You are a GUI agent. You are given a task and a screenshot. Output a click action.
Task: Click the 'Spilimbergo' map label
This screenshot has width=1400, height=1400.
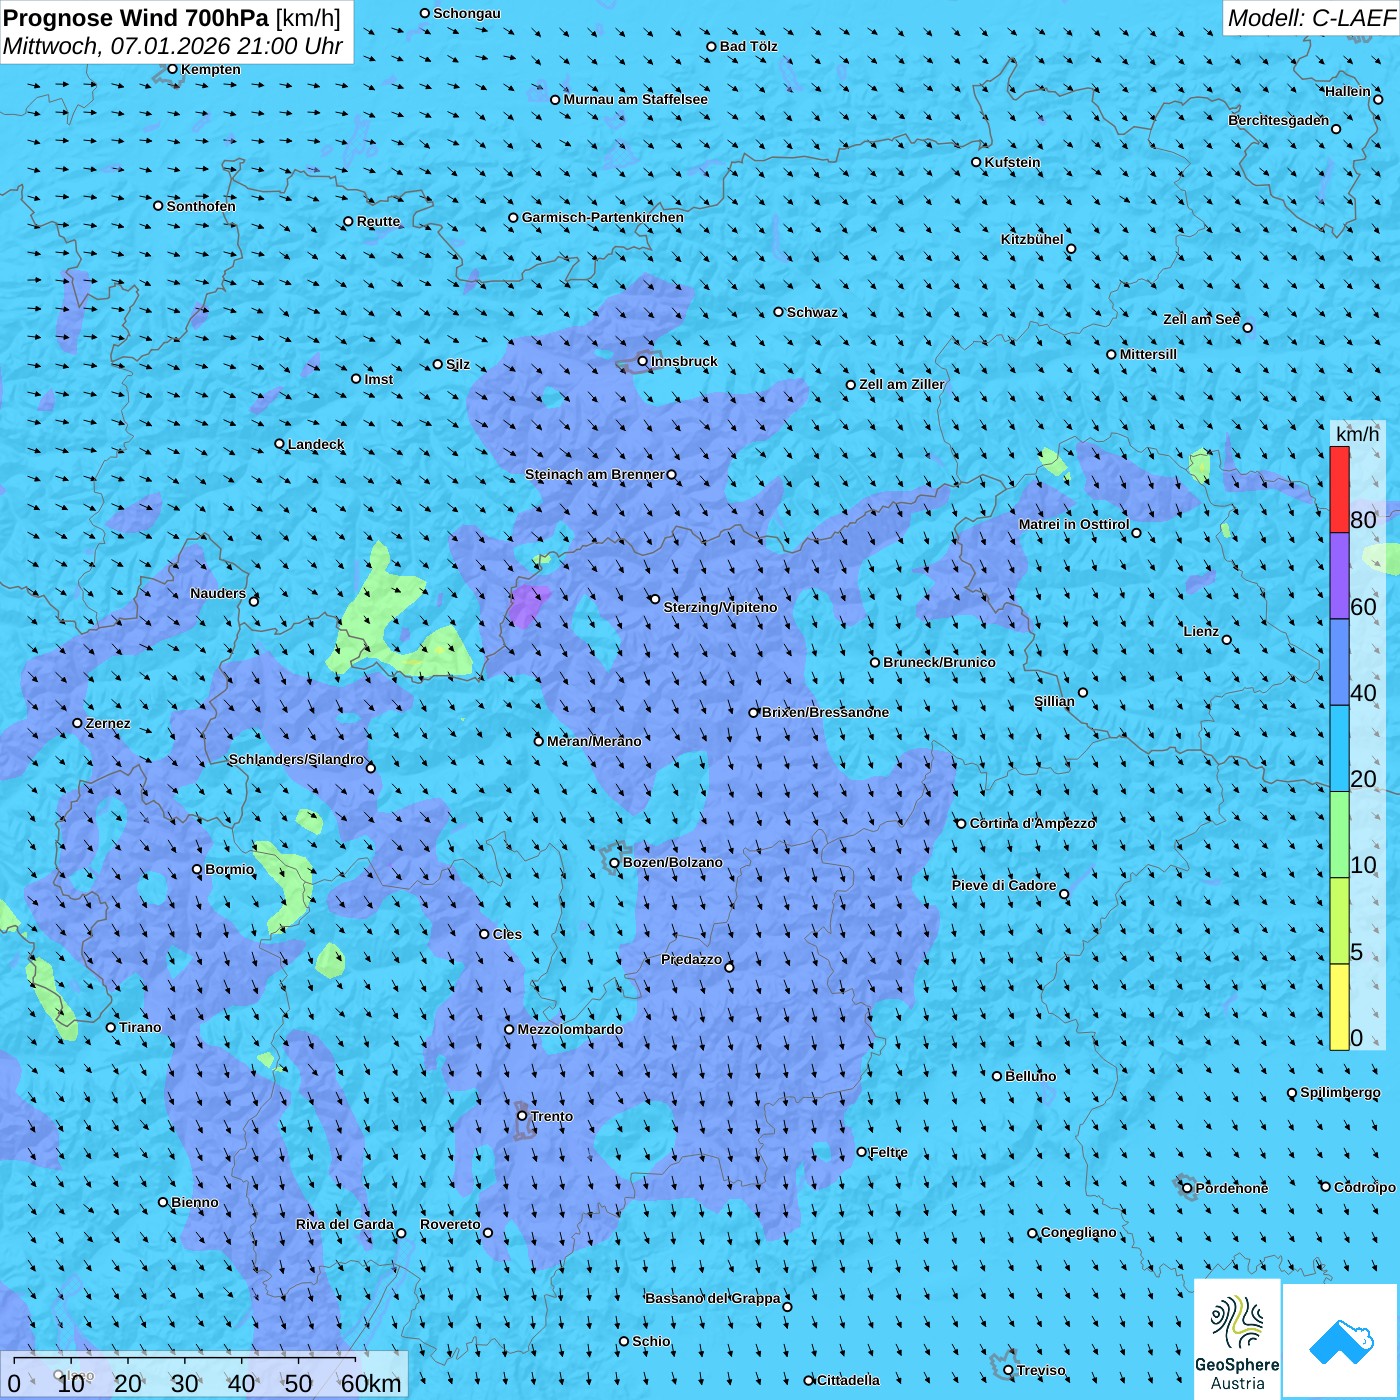point(1340,1092)
